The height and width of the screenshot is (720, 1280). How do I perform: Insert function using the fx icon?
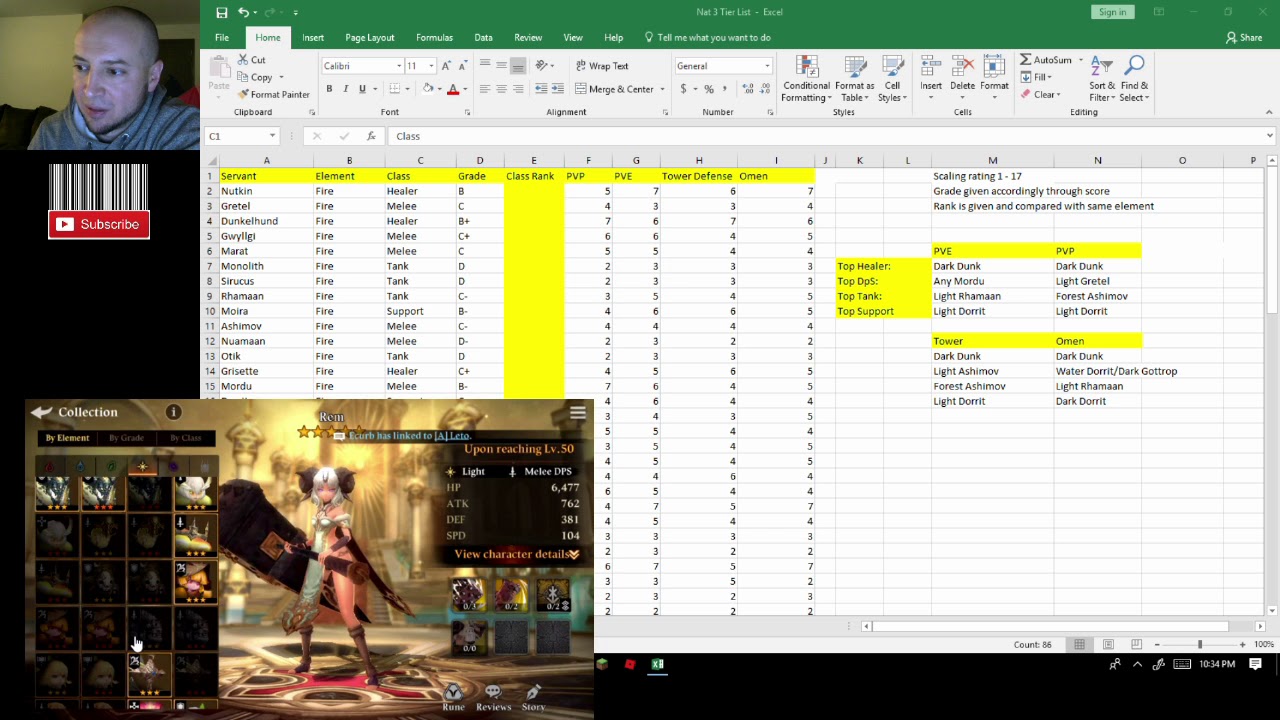click(371, 136)
